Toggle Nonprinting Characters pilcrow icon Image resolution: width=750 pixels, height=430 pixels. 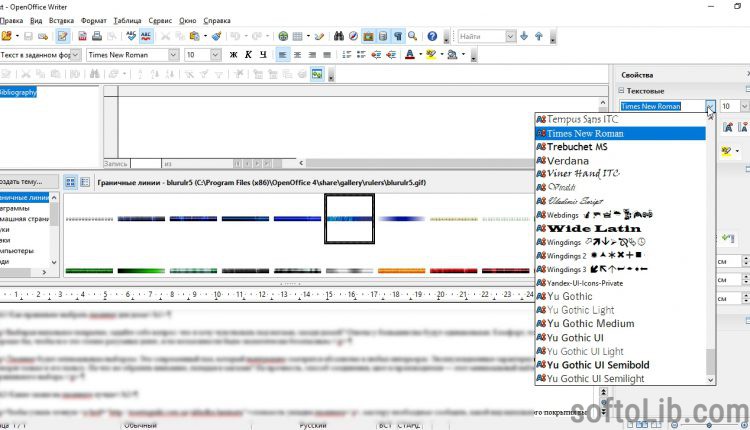[397, 36]
